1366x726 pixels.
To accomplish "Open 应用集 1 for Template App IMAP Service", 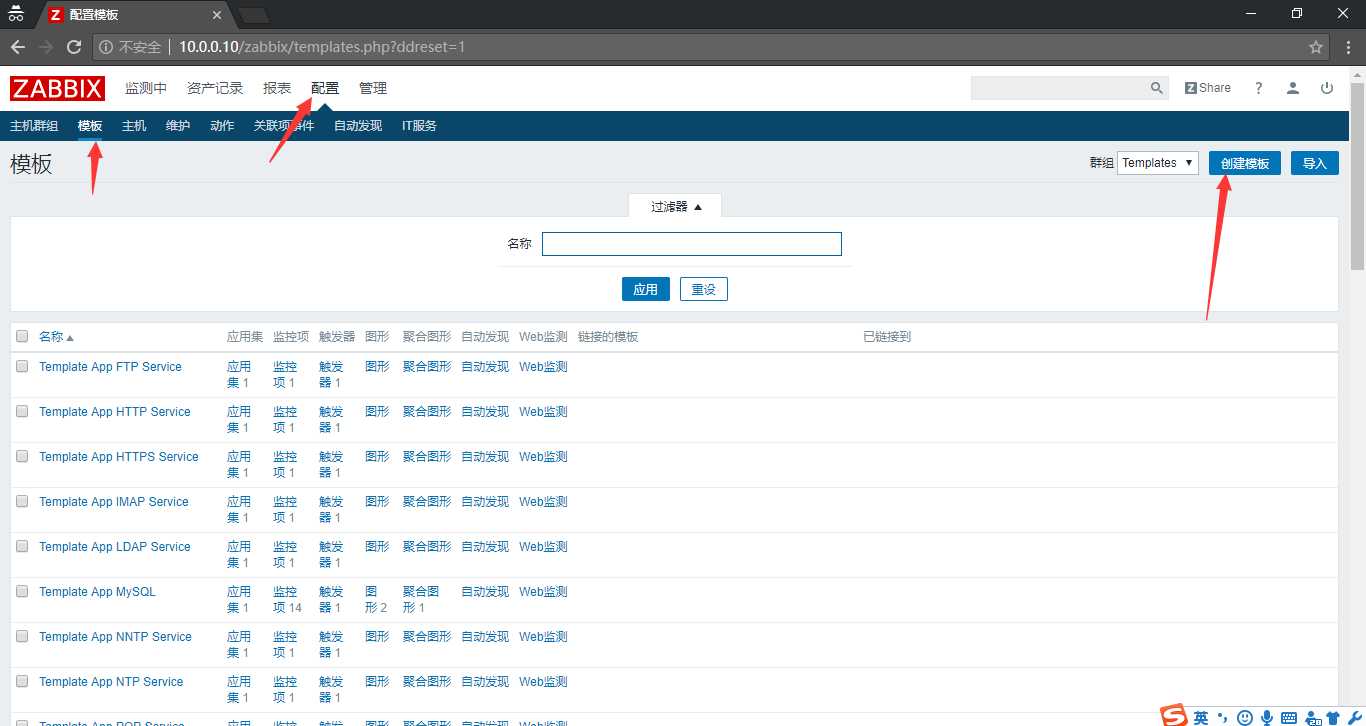I will (x=239, y=509).
